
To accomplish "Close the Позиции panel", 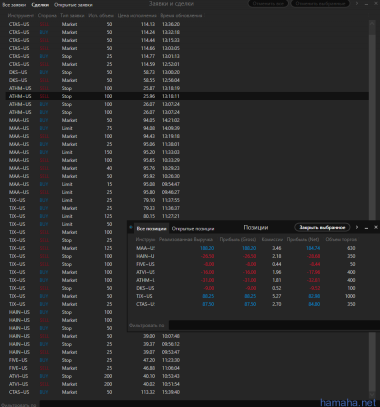I will pos(376,227).
